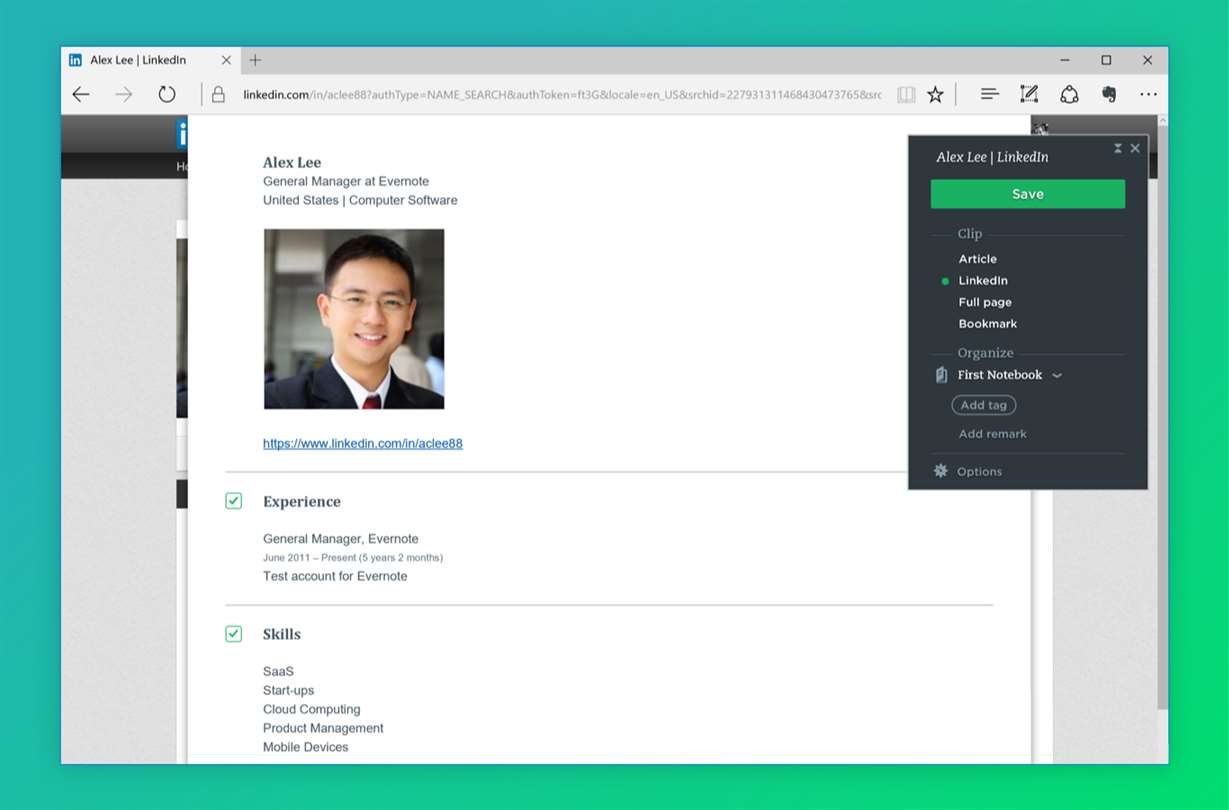This screenshot has width=1229, height=810.
Task: Reload the page with refresh icon
Action: point(167,95)
